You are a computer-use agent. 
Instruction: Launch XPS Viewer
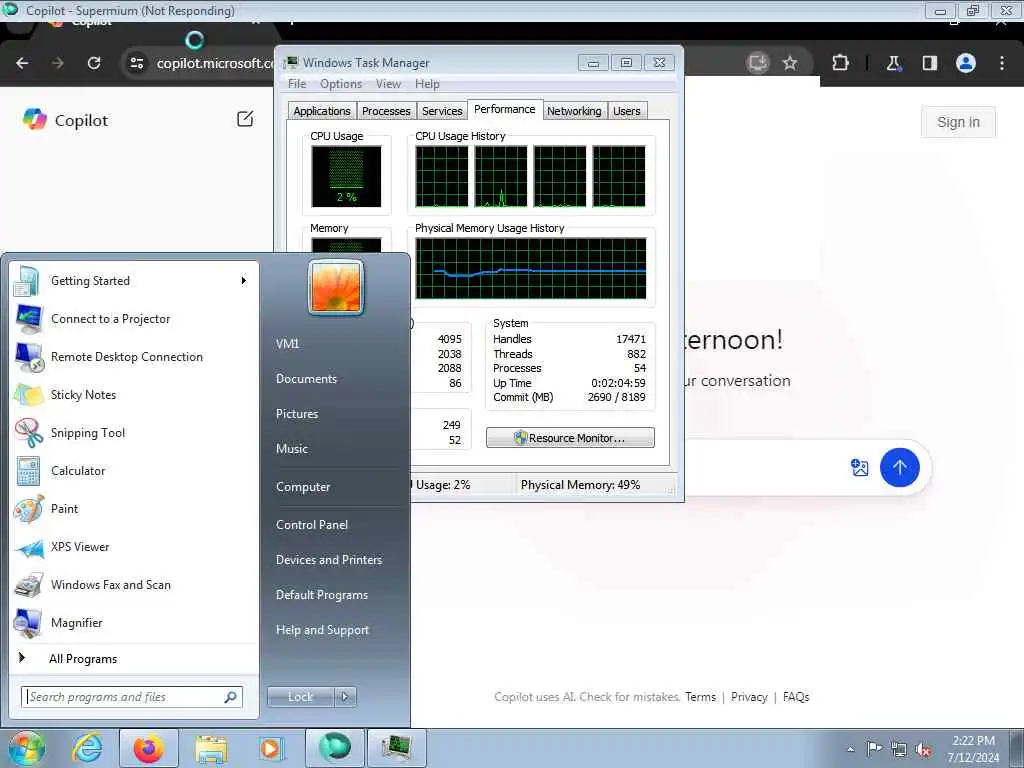coord(134,547)
